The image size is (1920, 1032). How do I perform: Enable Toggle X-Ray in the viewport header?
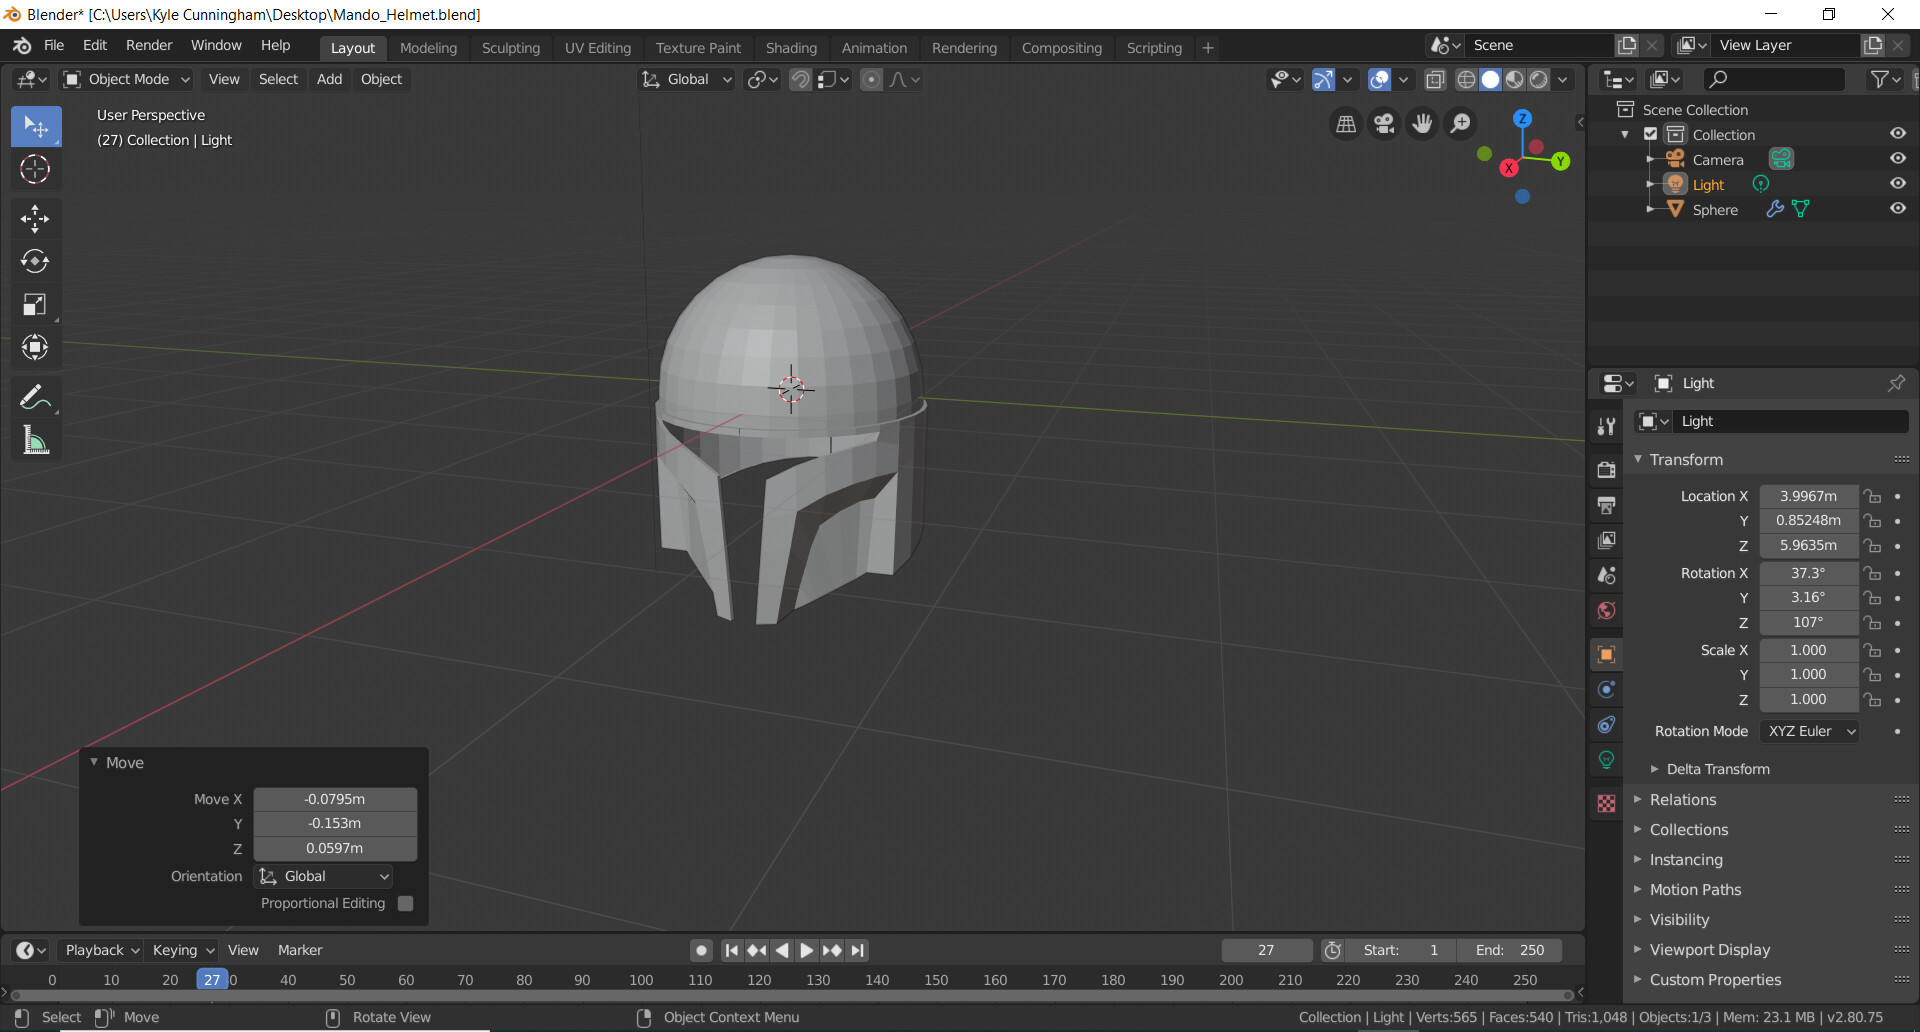point(1437,79)
